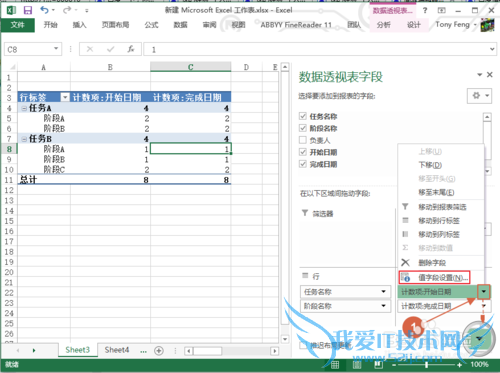
Task: Uncheck the 阶段名称 field checkbox
Action: [303, 128]
